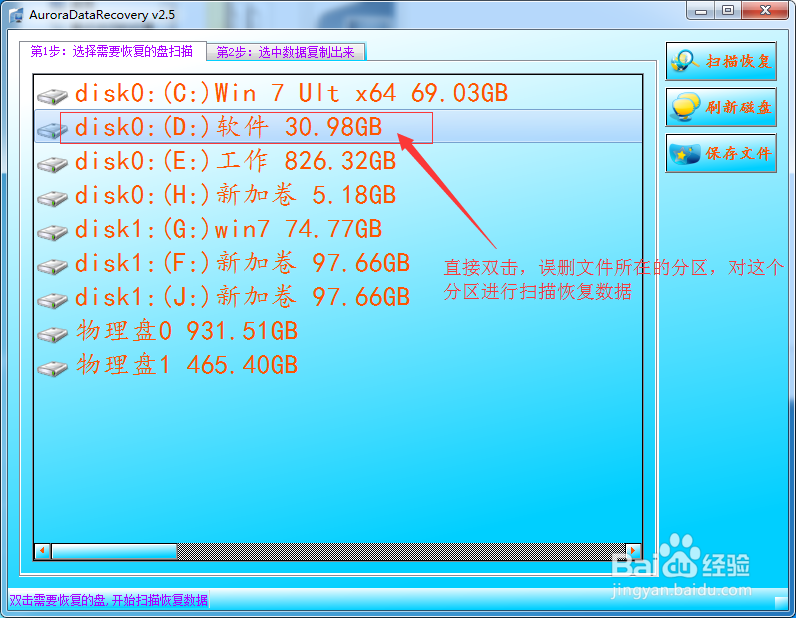Click drive icon next to disk0:(C:)
Image resolution: width=796 pixels, height=618 pixels.
52,95
